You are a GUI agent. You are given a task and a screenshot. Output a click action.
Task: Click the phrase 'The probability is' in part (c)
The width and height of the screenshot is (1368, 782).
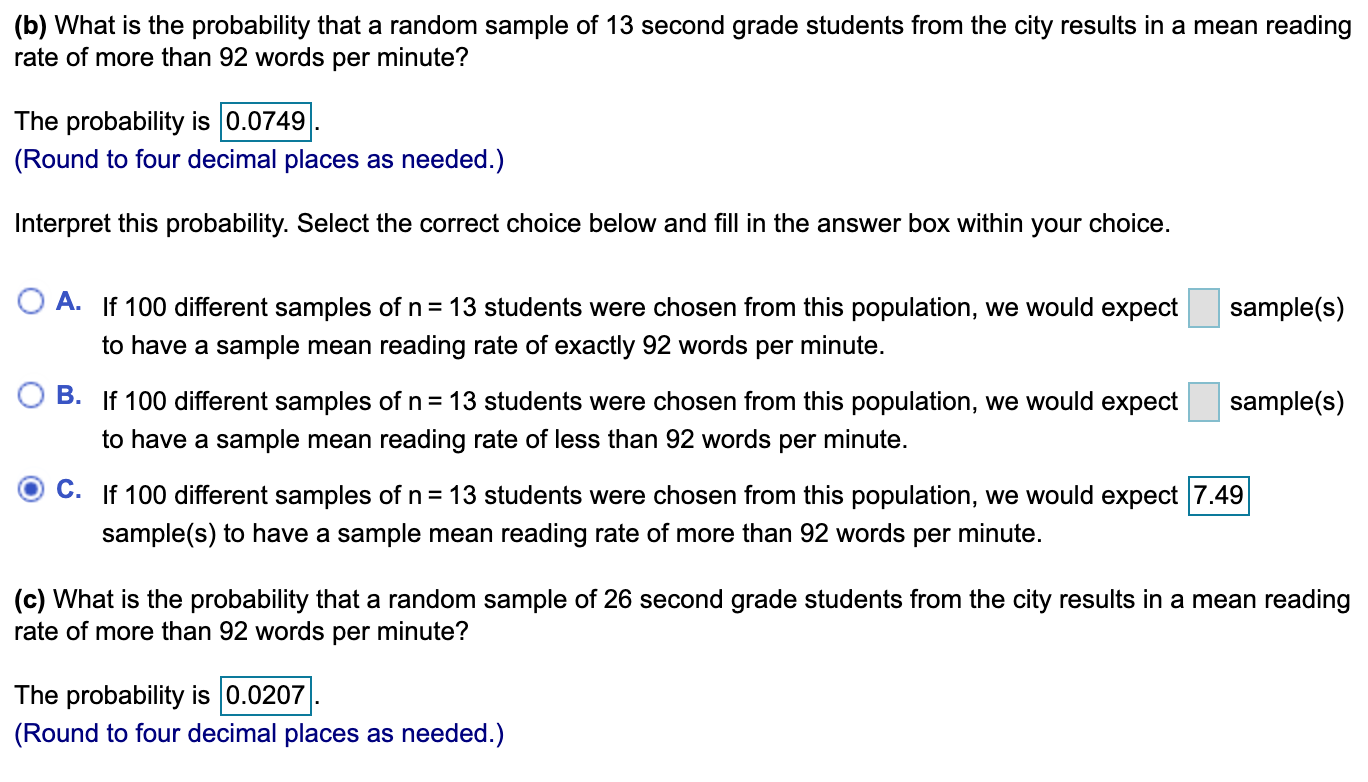point(108,695)
